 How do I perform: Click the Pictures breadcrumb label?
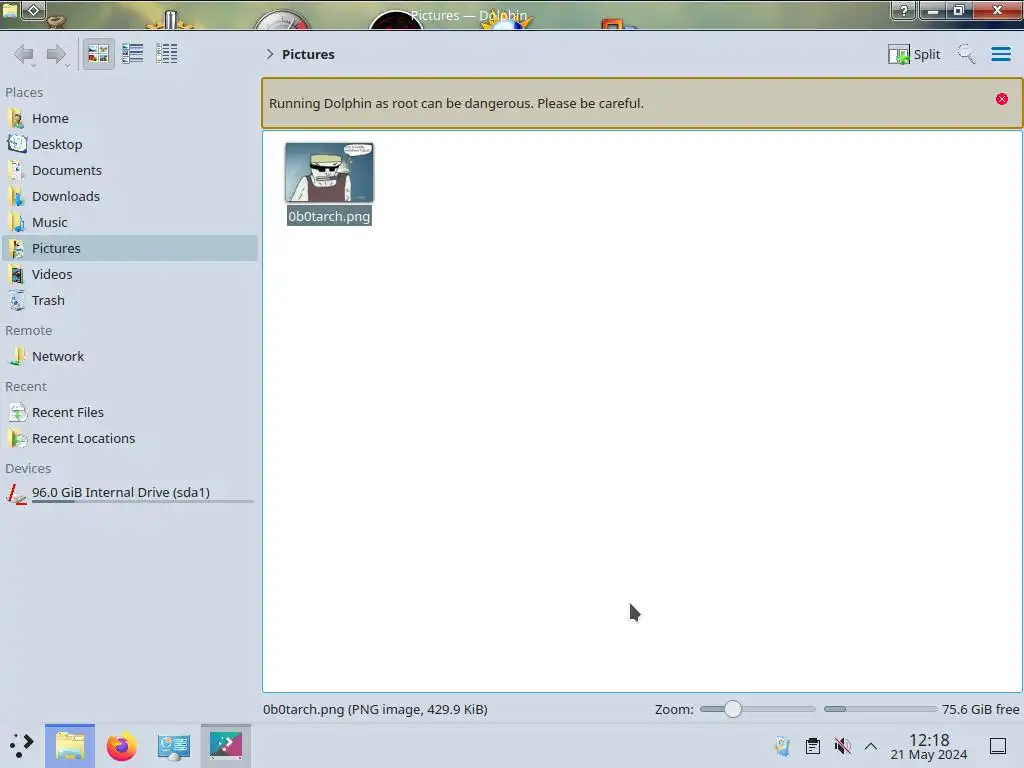coord(308,54)
